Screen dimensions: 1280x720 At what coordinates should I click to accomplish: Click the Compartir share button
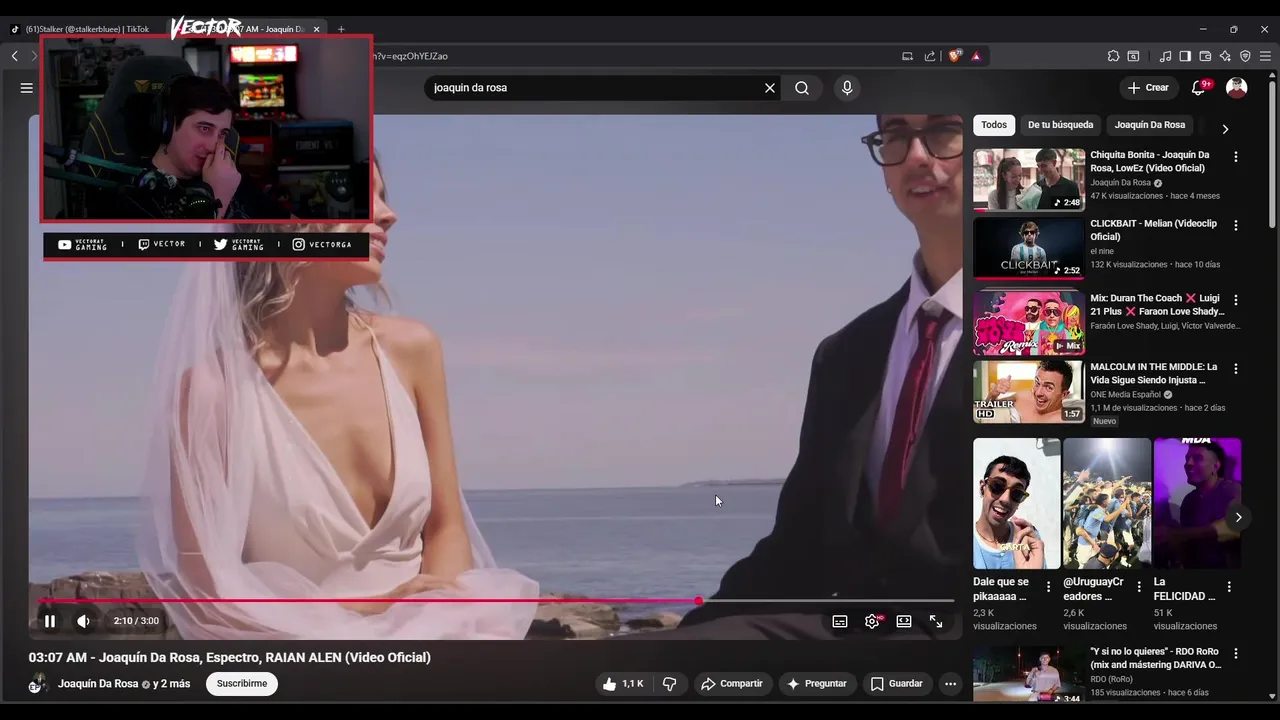pos(732,684)
